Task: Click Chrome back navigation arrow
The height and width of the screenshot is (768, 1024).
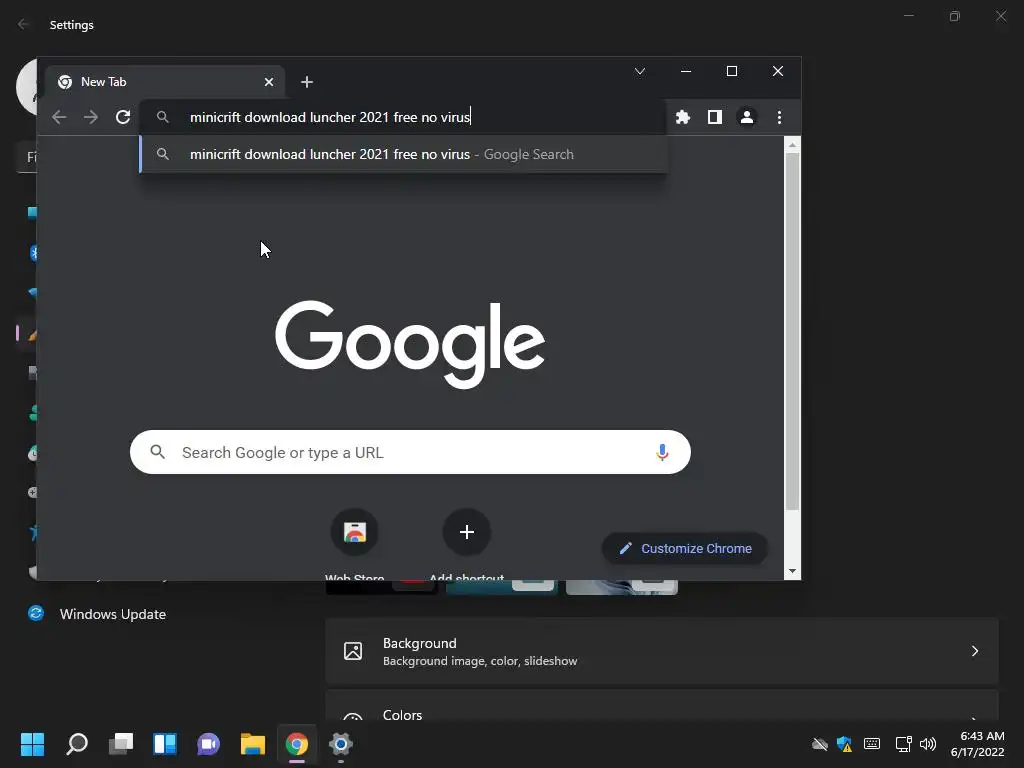Action: (x=59, y=117)
